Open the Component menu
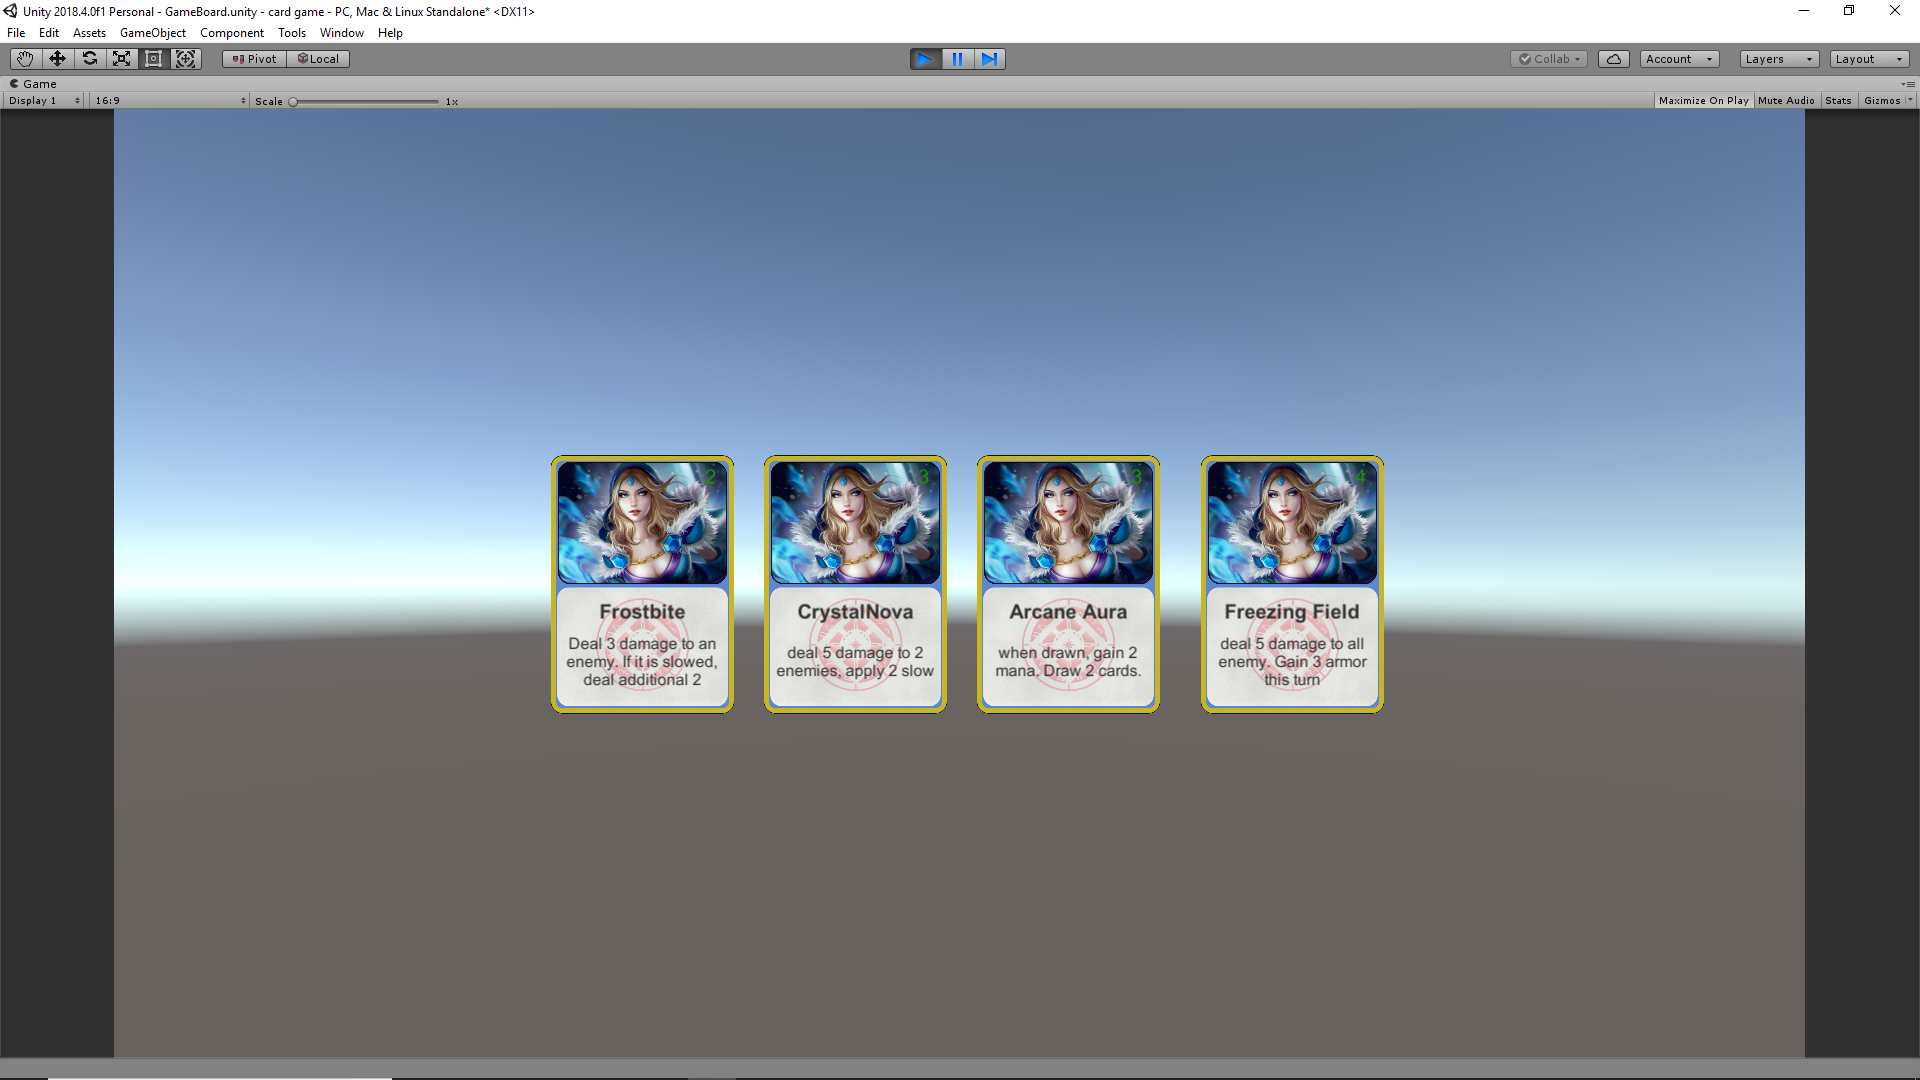Viewport: 1920px width, 1080px height. [232, 33]
